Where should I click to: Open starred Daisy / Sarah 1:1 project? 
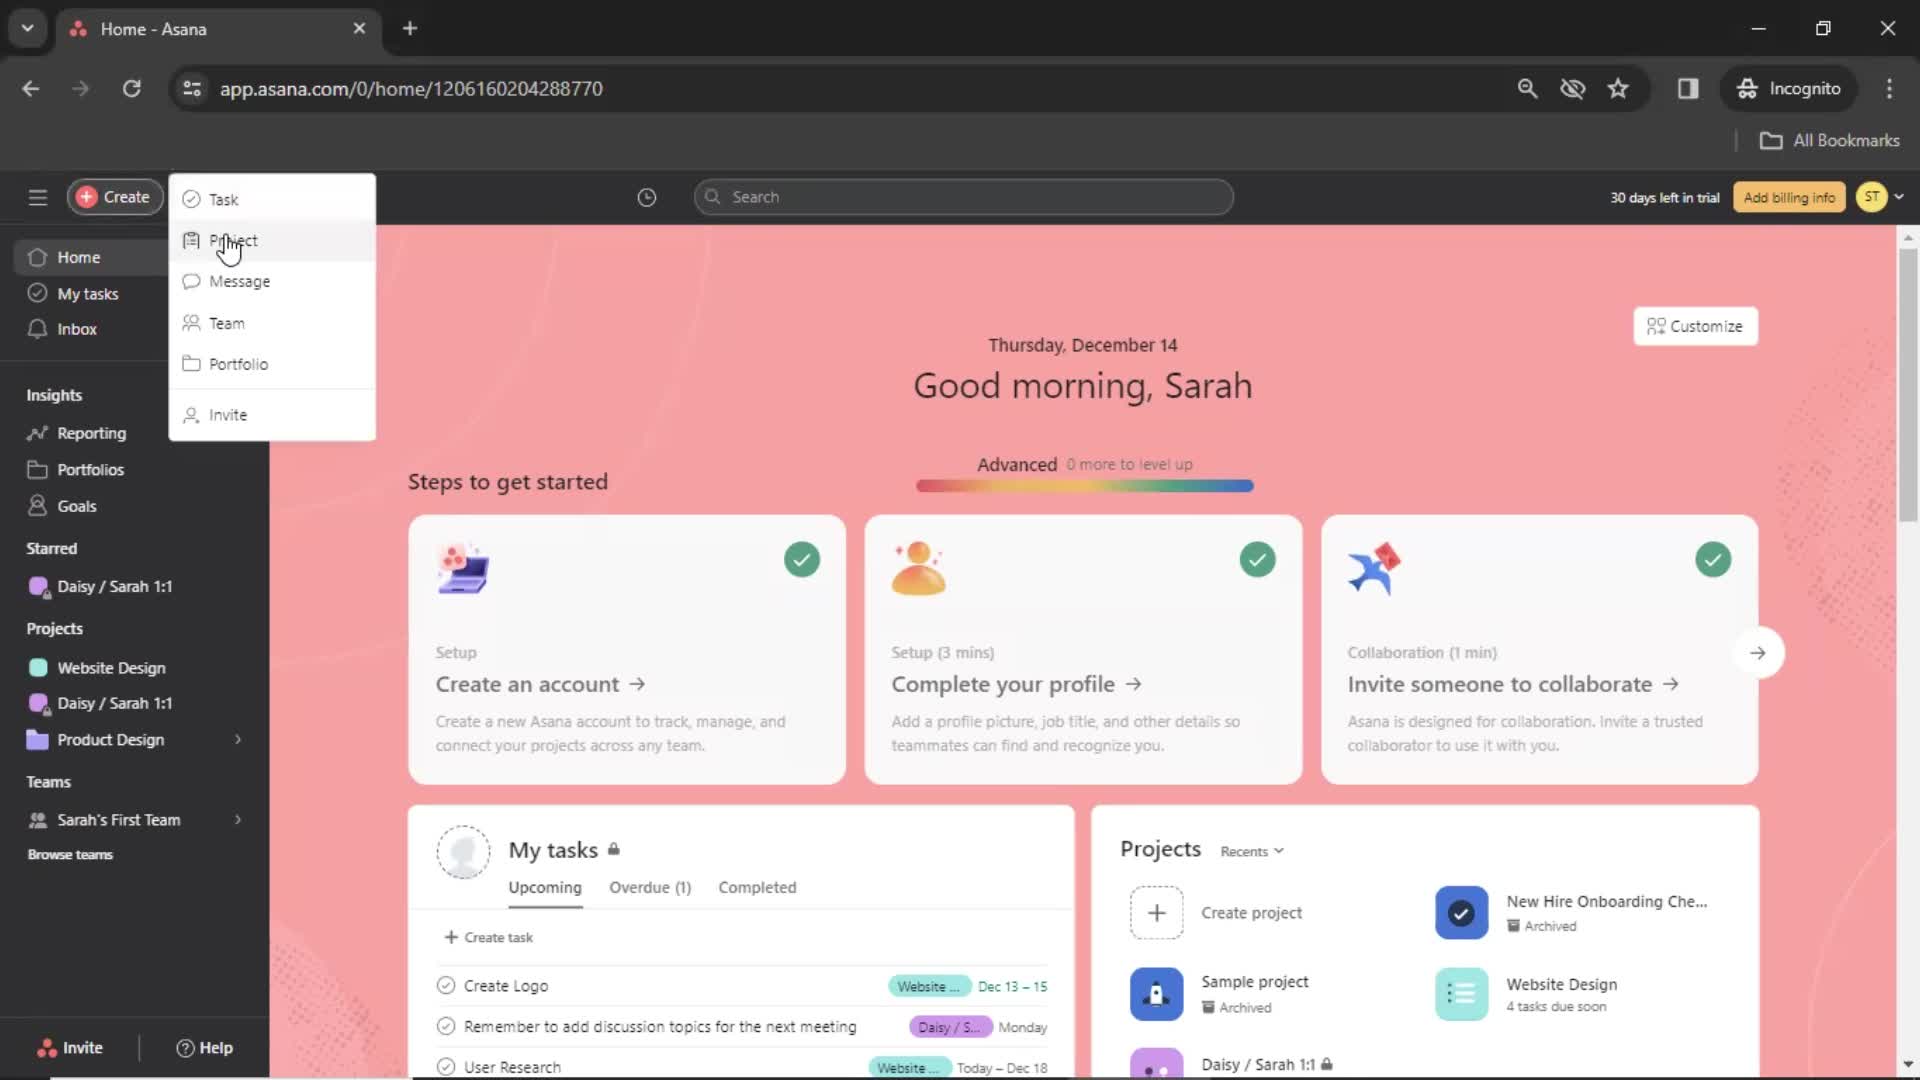[114, 586]
